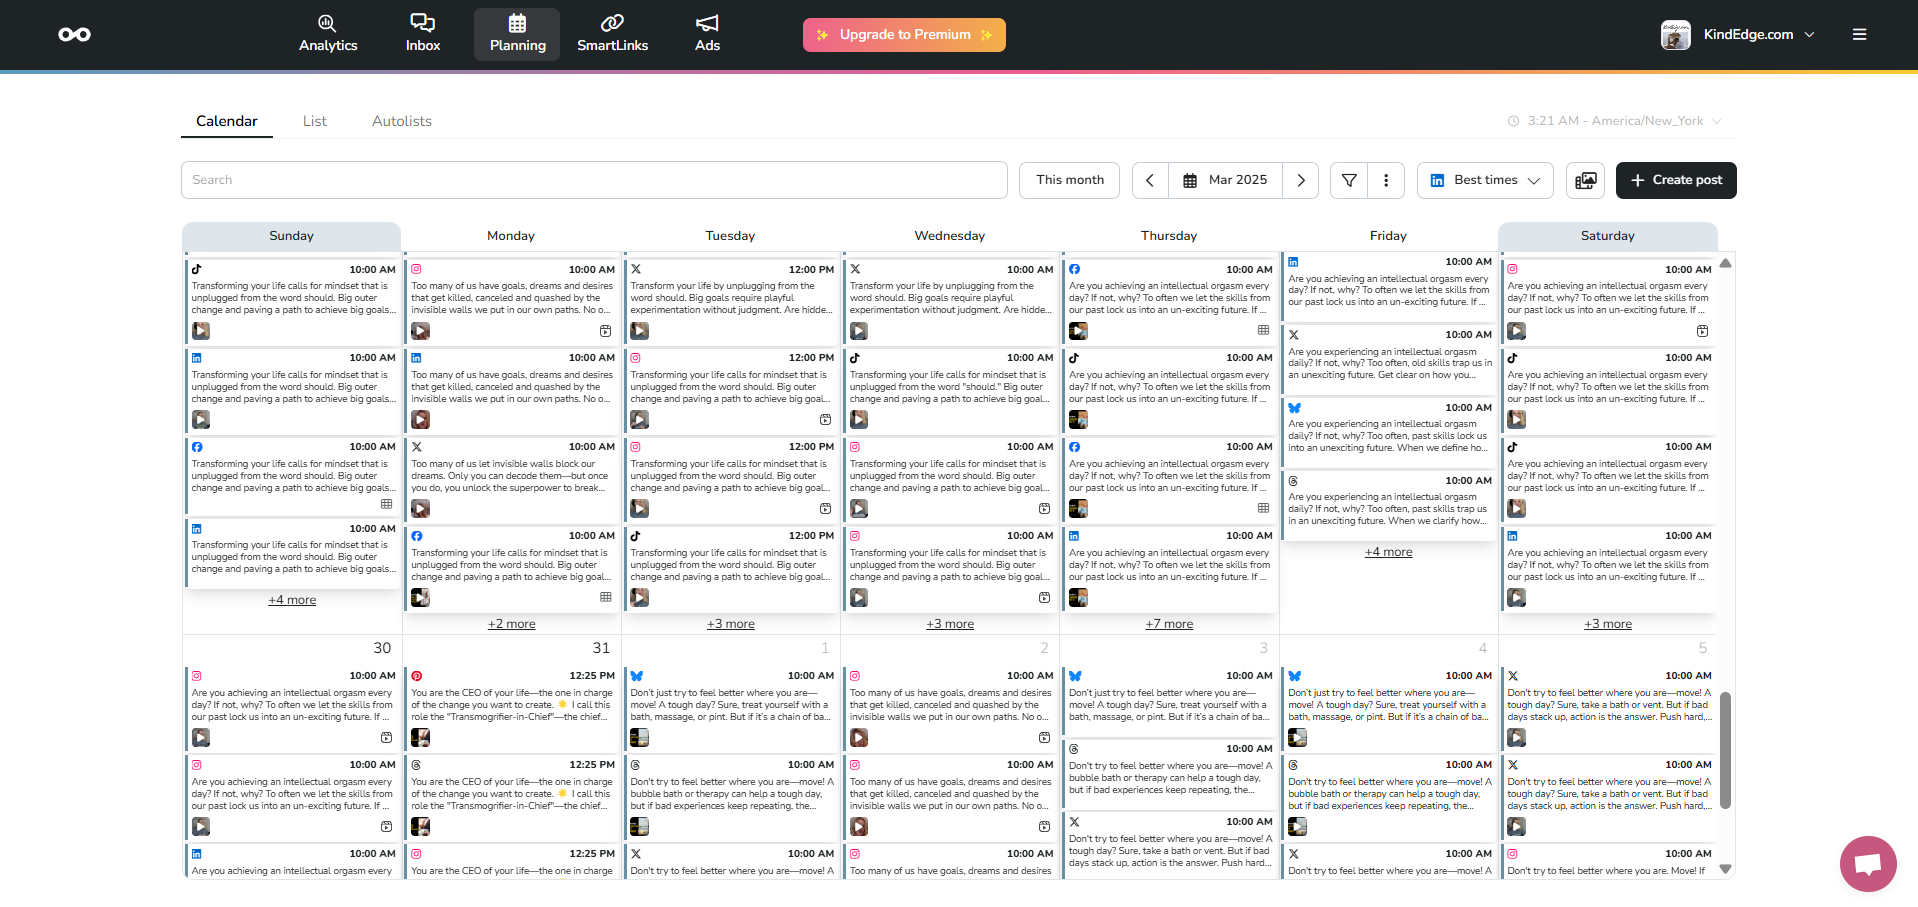The image size is (1918, 907).
Task: Click X icon on Friday's 'old skills trap us' post
Action: (x=1294, y=335)
